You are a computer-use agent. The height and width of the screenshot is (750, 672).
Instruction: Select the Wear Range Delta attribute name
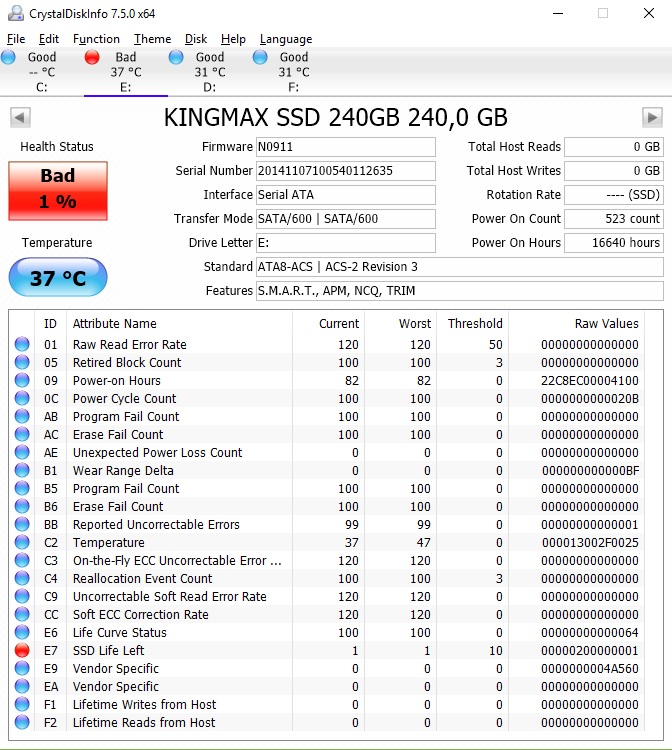coord(123,471)
